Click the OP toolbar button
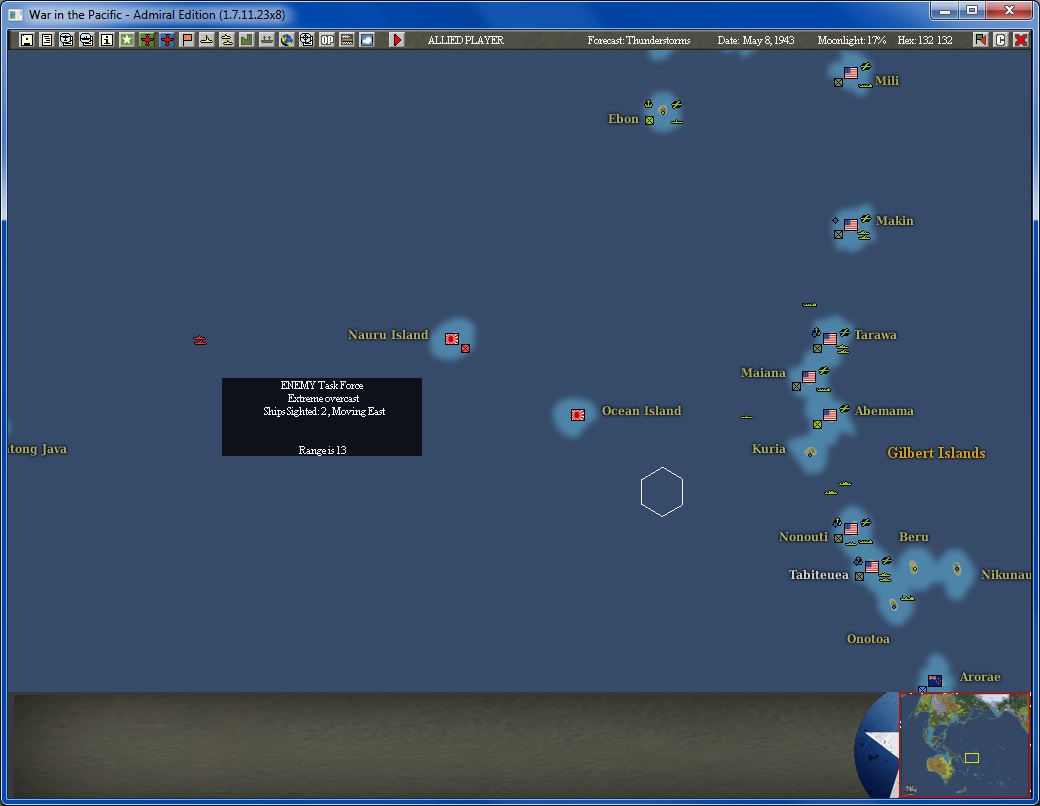 tap(326, 40)
